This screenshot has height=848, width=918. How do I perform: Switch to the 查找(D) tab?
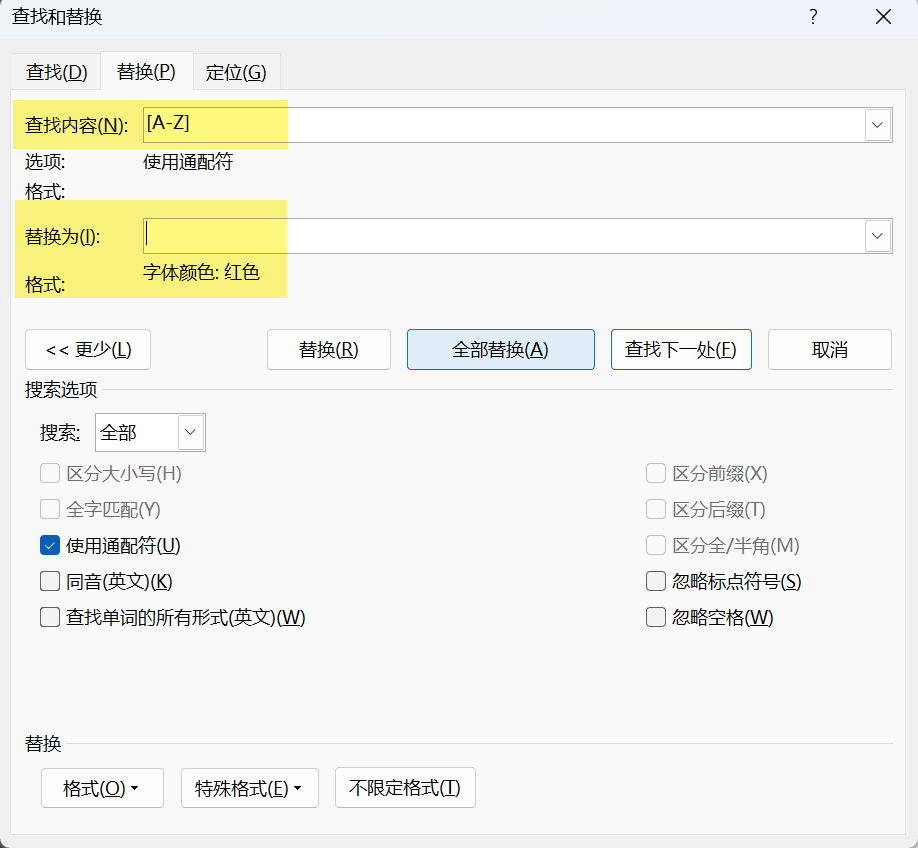56,72
